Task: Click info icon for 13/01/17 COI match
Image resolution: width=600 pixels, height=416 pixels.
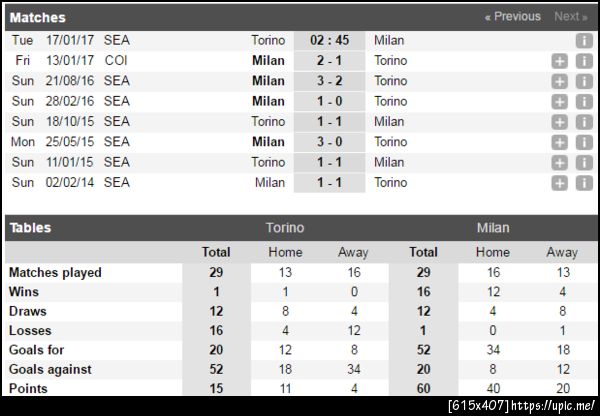Action: click(583, 61)
